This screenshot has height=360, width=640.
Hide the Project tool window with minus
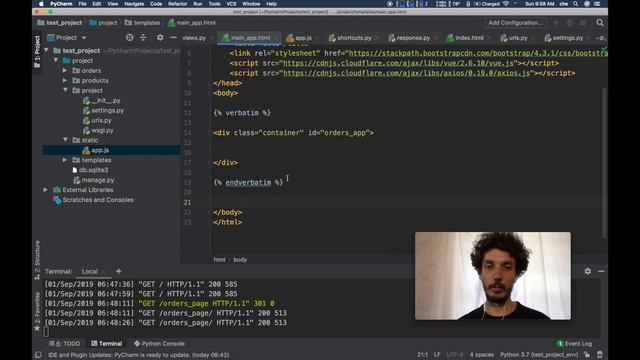coord(173,38)
